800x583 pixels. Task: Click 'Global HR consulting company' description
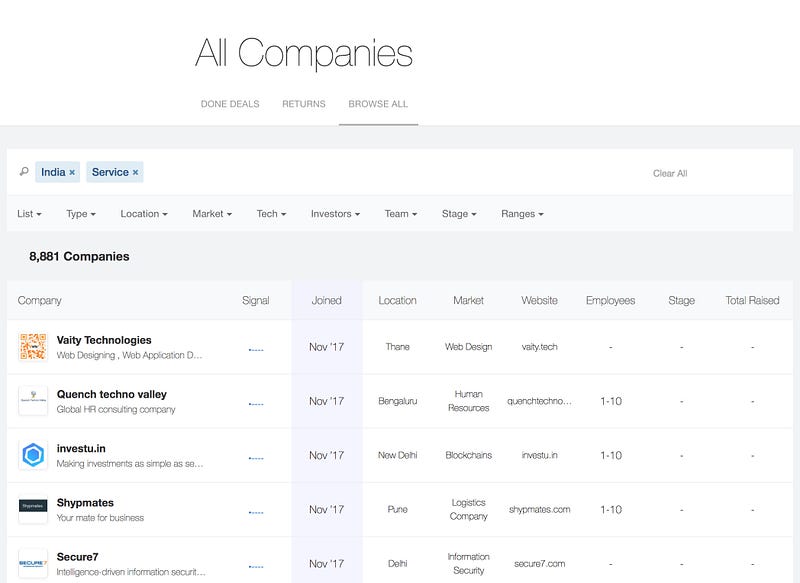click(116, 410)
